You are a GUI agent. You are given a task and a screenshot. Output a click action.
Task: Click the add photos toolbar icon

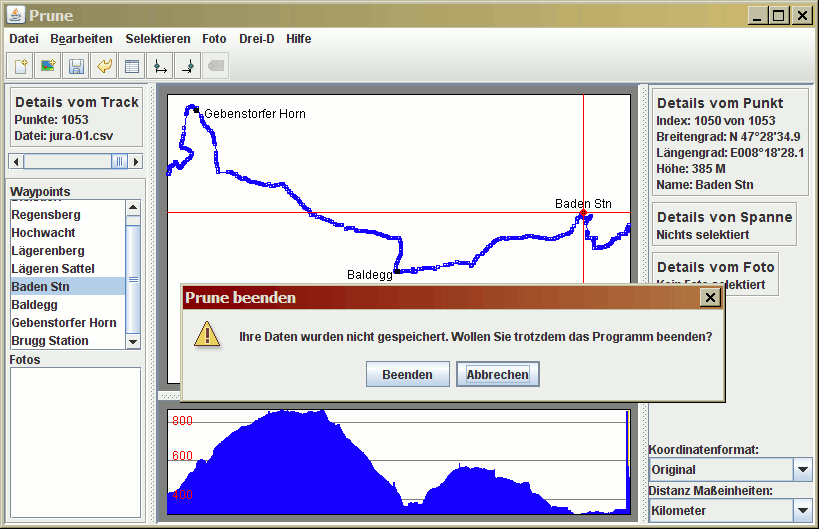pos(47,67)
